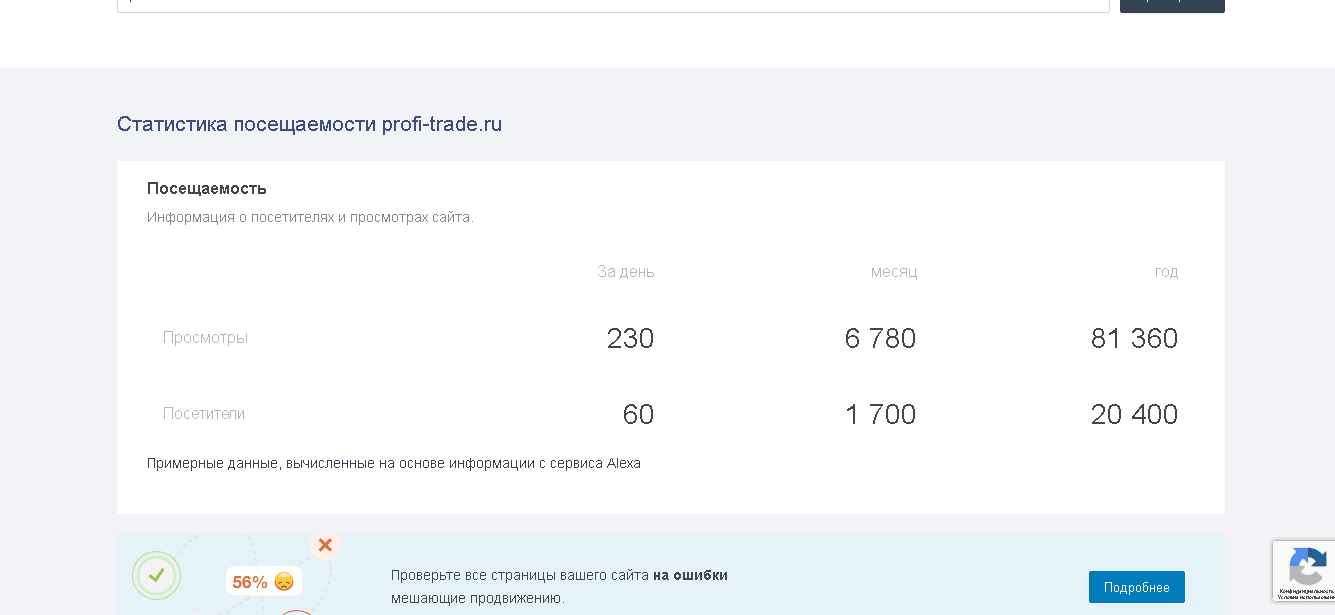Image resolution: width=1335 pixels, height=615 pixels.
Task: Click the Посетители row label
Action: pyautogui.click(x=204, y=414)
